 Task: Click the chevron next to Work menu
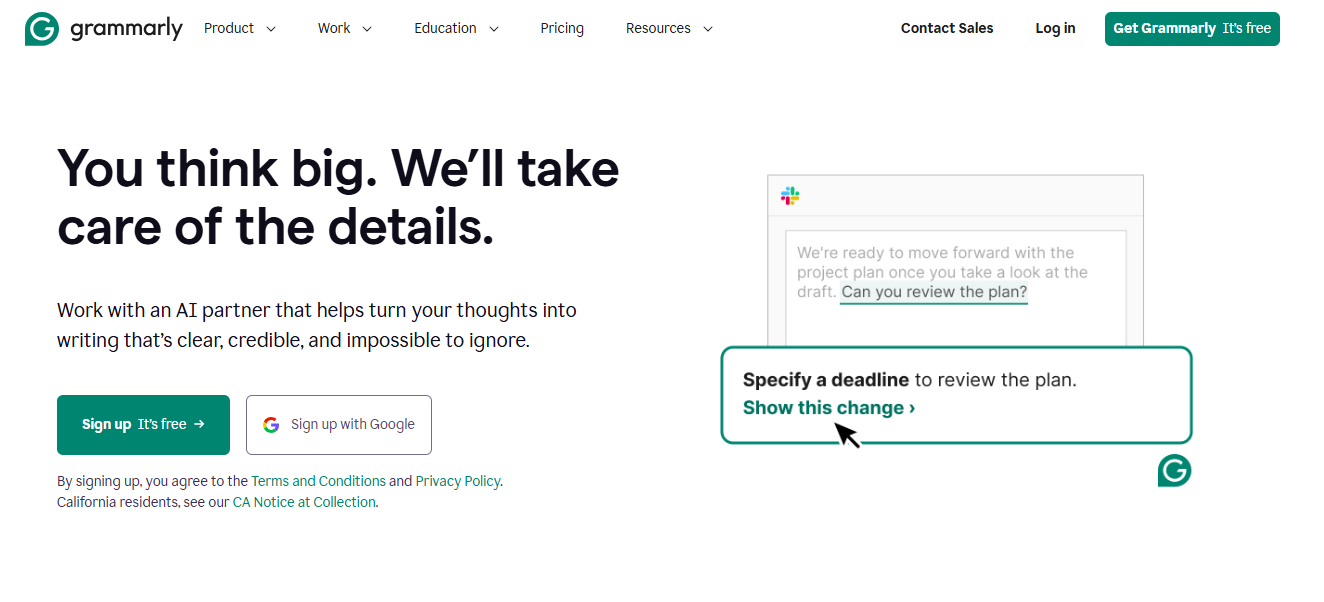pyautogui.click(x=367, y=29)
